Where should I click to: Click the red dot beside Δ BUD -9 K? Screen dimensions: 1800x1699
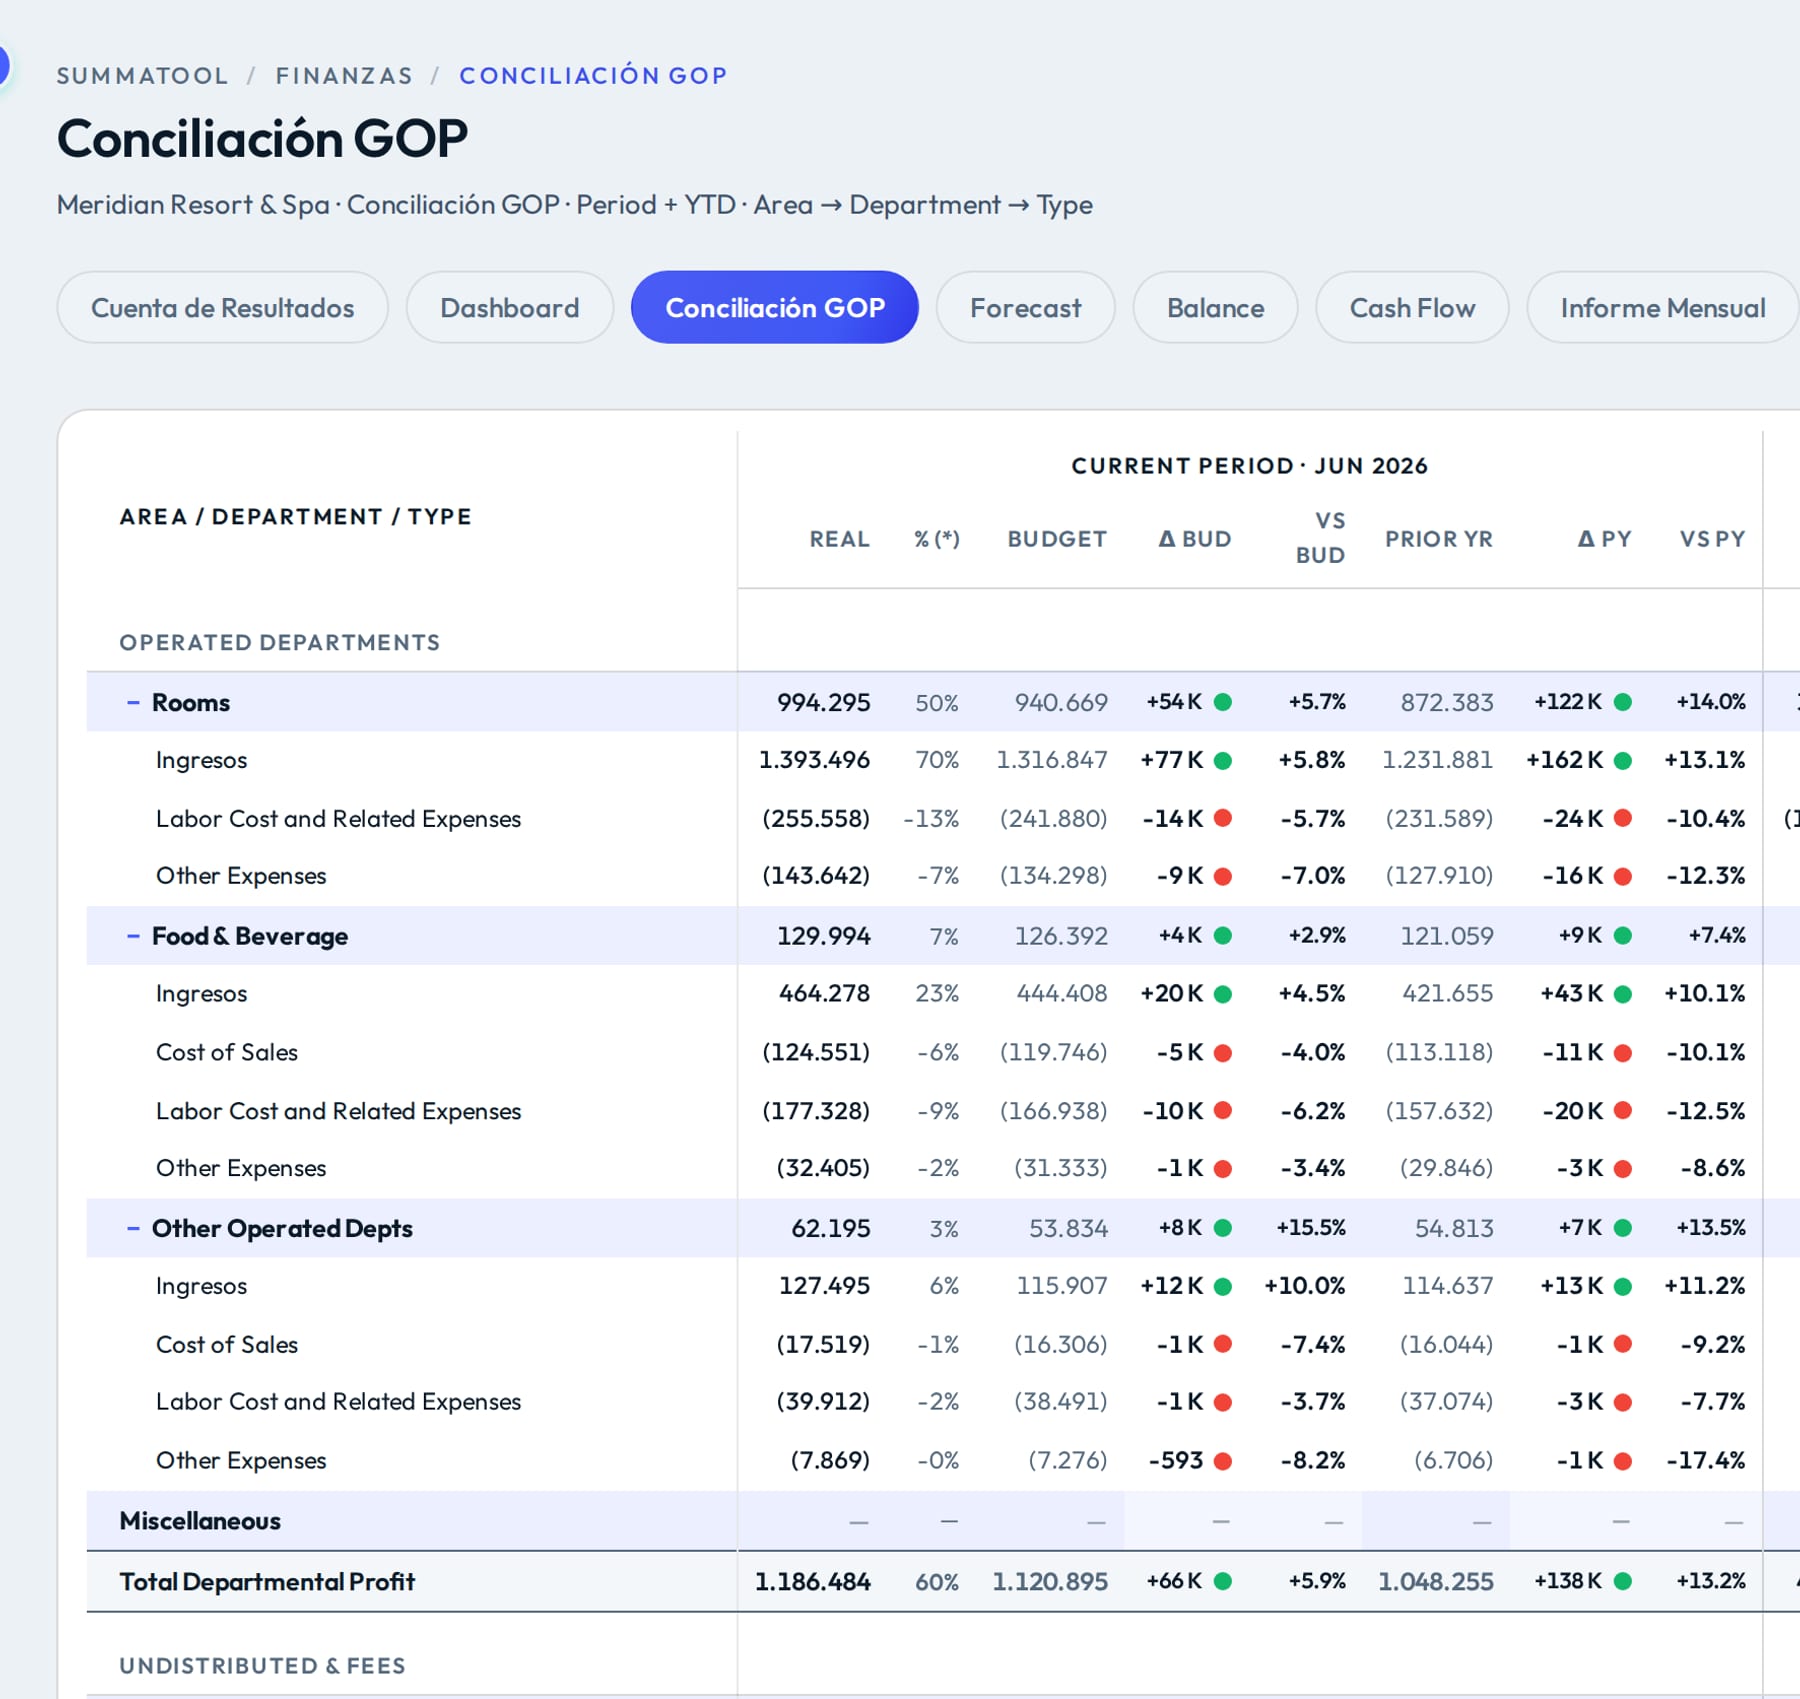pyautogui.click(x=1222, y=876)
